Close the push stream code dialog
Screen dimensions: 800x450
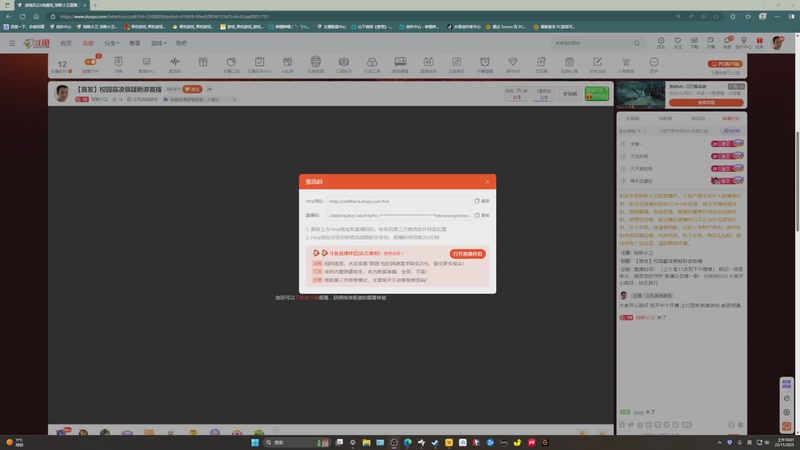[x=487, y=182]
